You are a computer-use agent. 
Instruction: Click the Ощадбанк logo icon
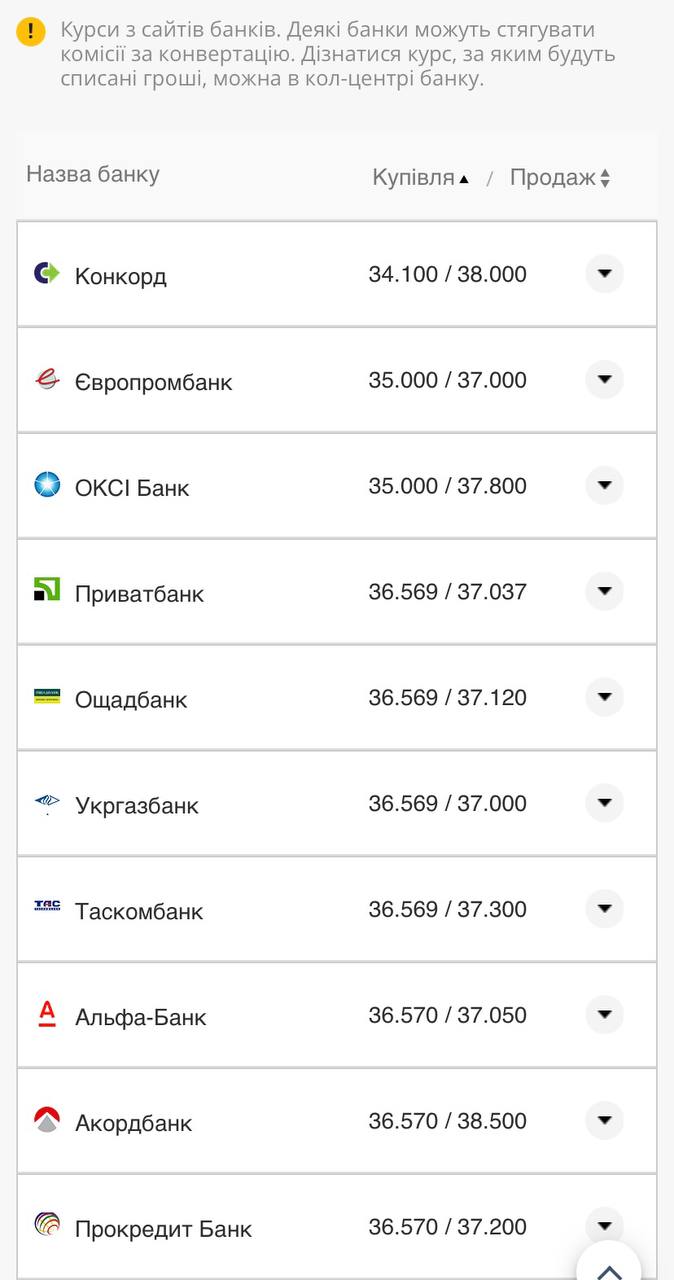[47, 697]
